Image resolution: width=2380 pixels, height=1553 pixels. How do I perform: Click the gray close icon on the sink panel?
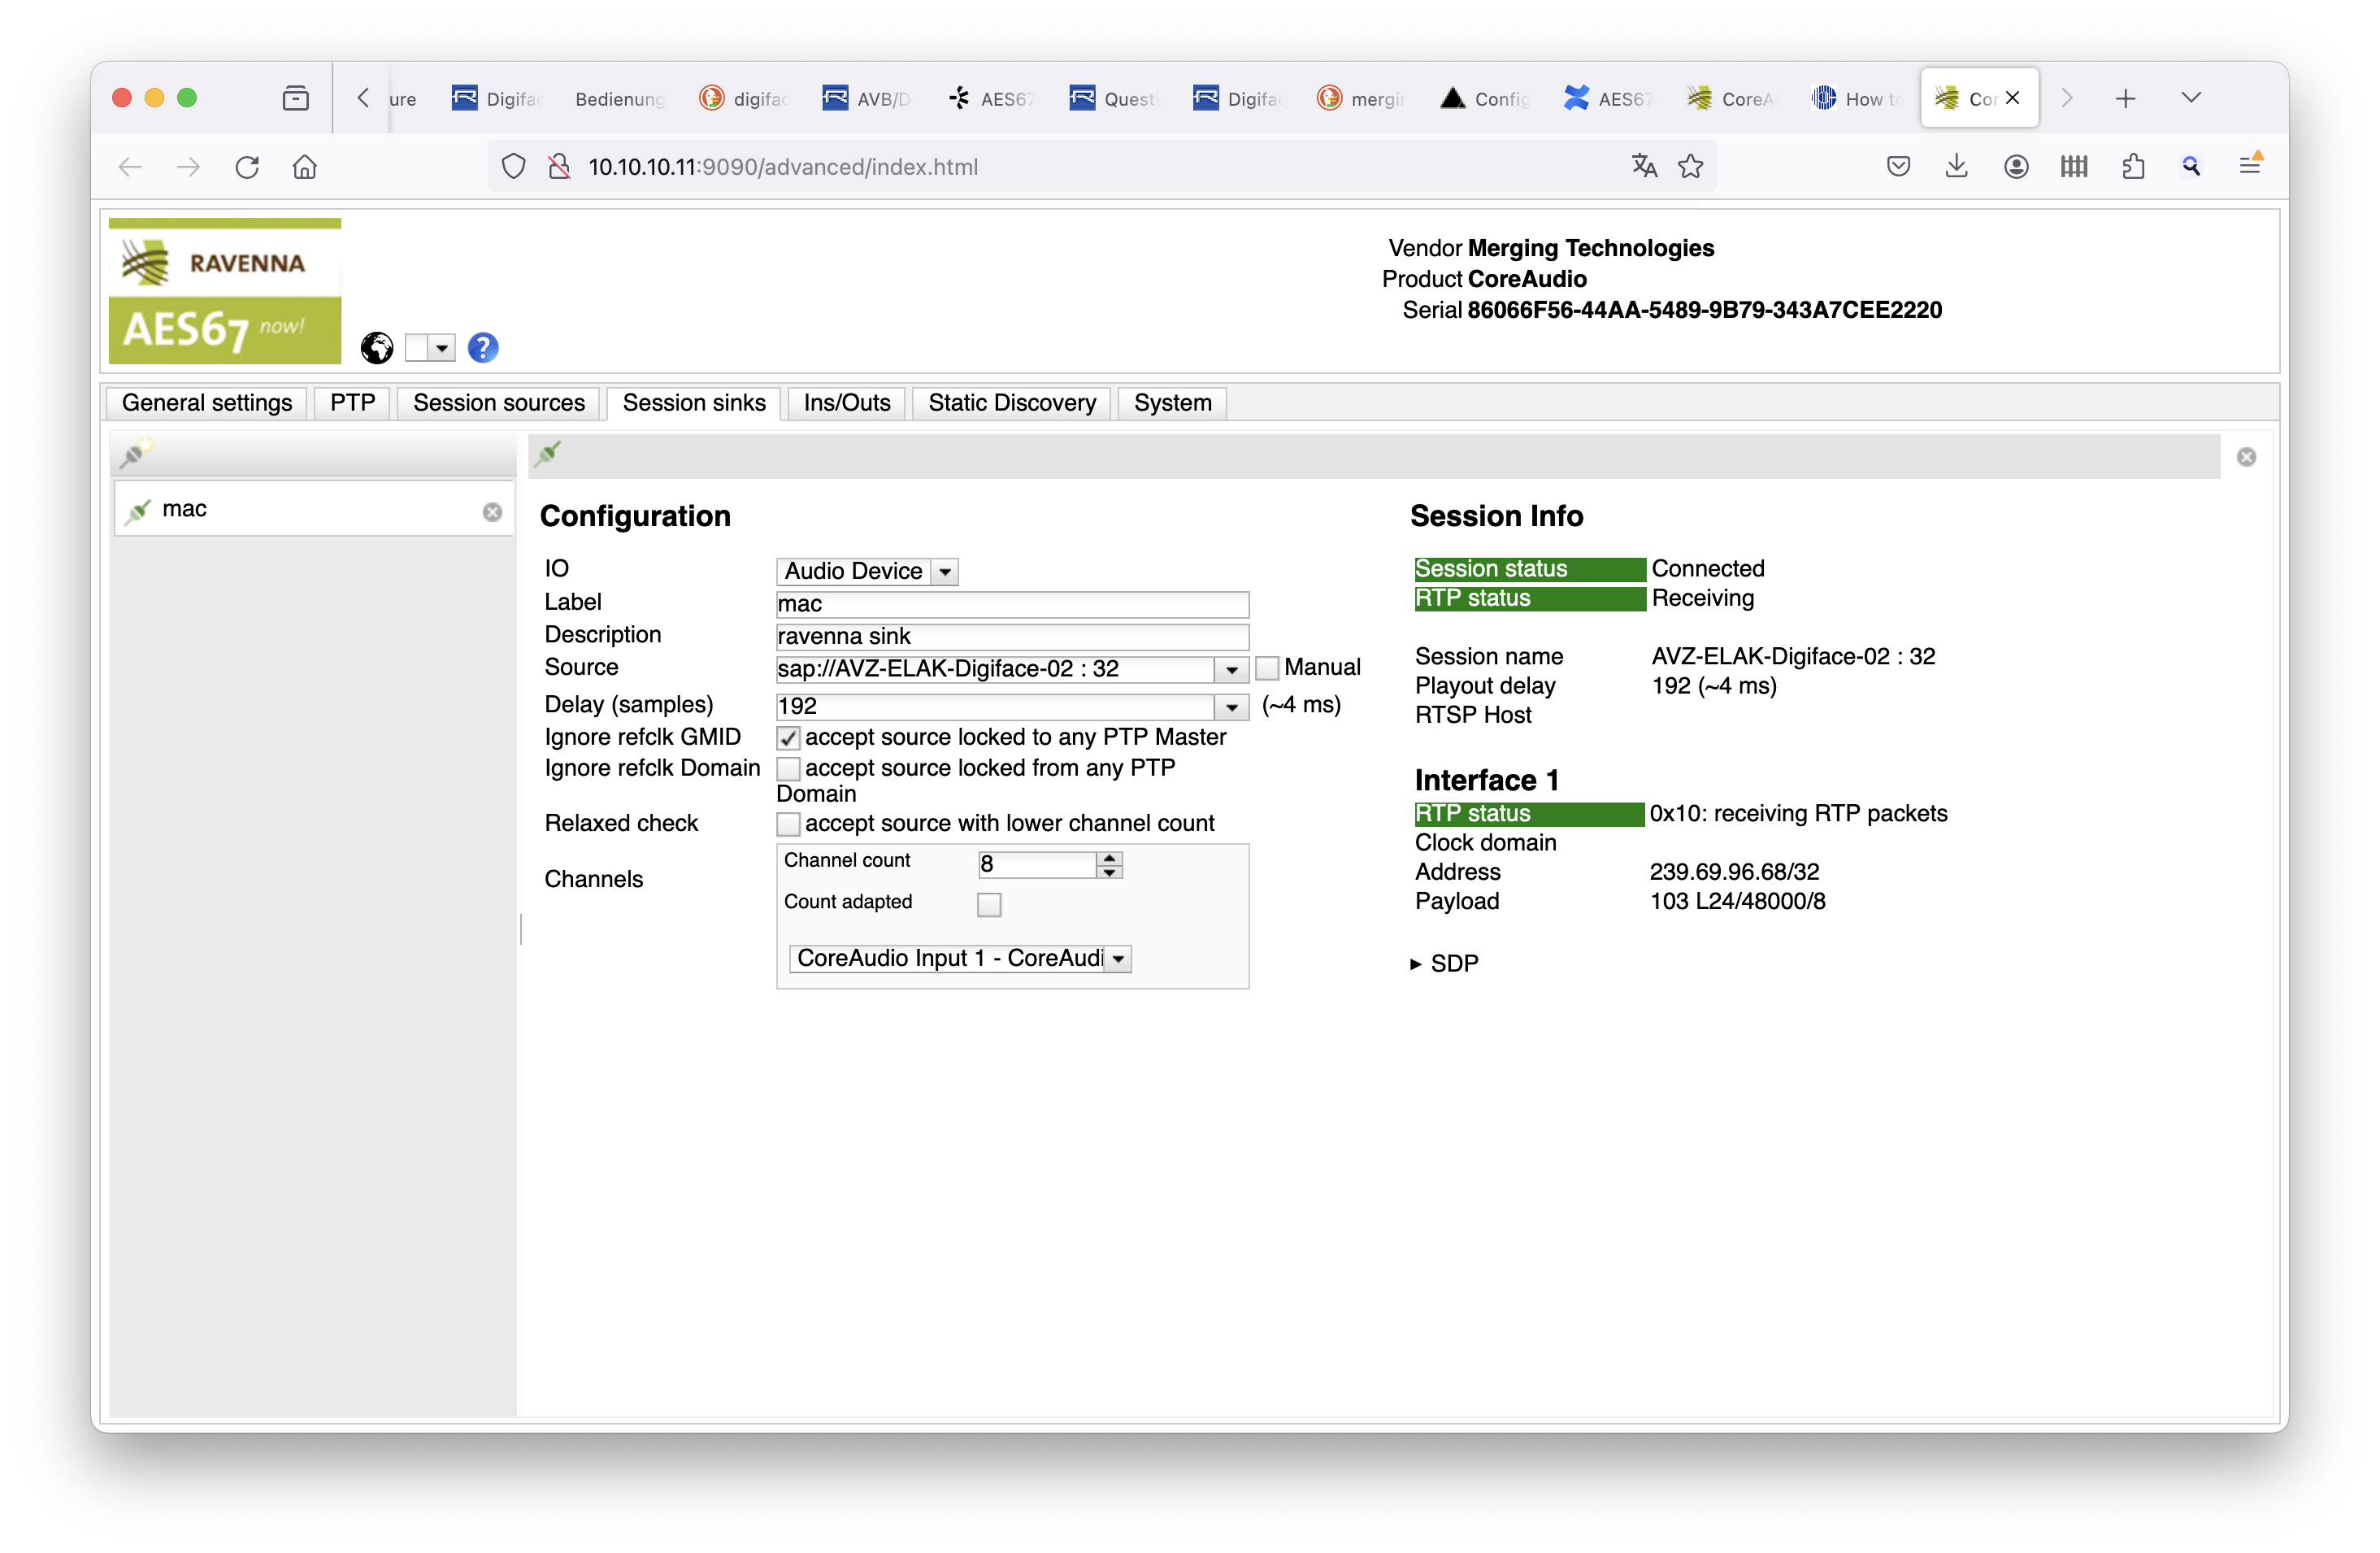click(2246, 457)
